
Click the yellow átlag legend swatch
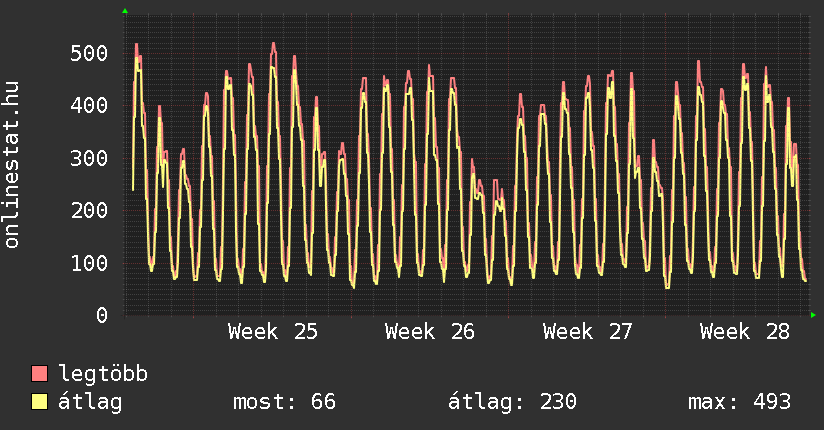pyautogui.click(x=39, y=402)
